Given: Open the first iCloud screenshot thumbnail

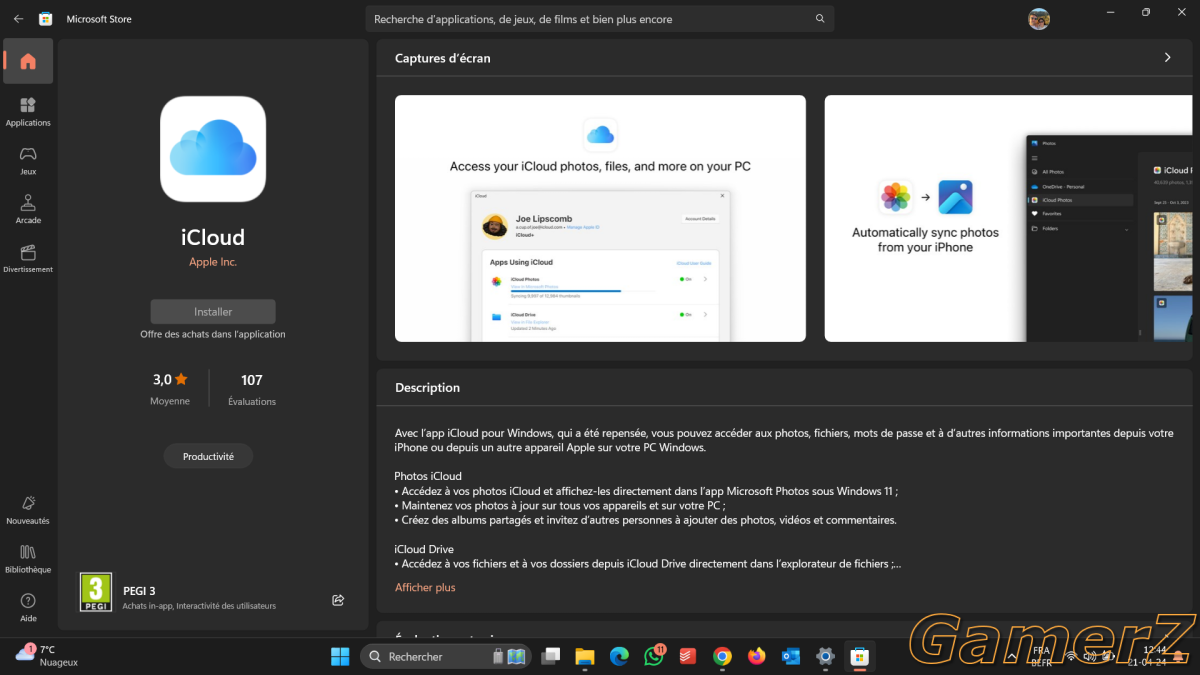Looking at the screenshot, I should point(600,218).
